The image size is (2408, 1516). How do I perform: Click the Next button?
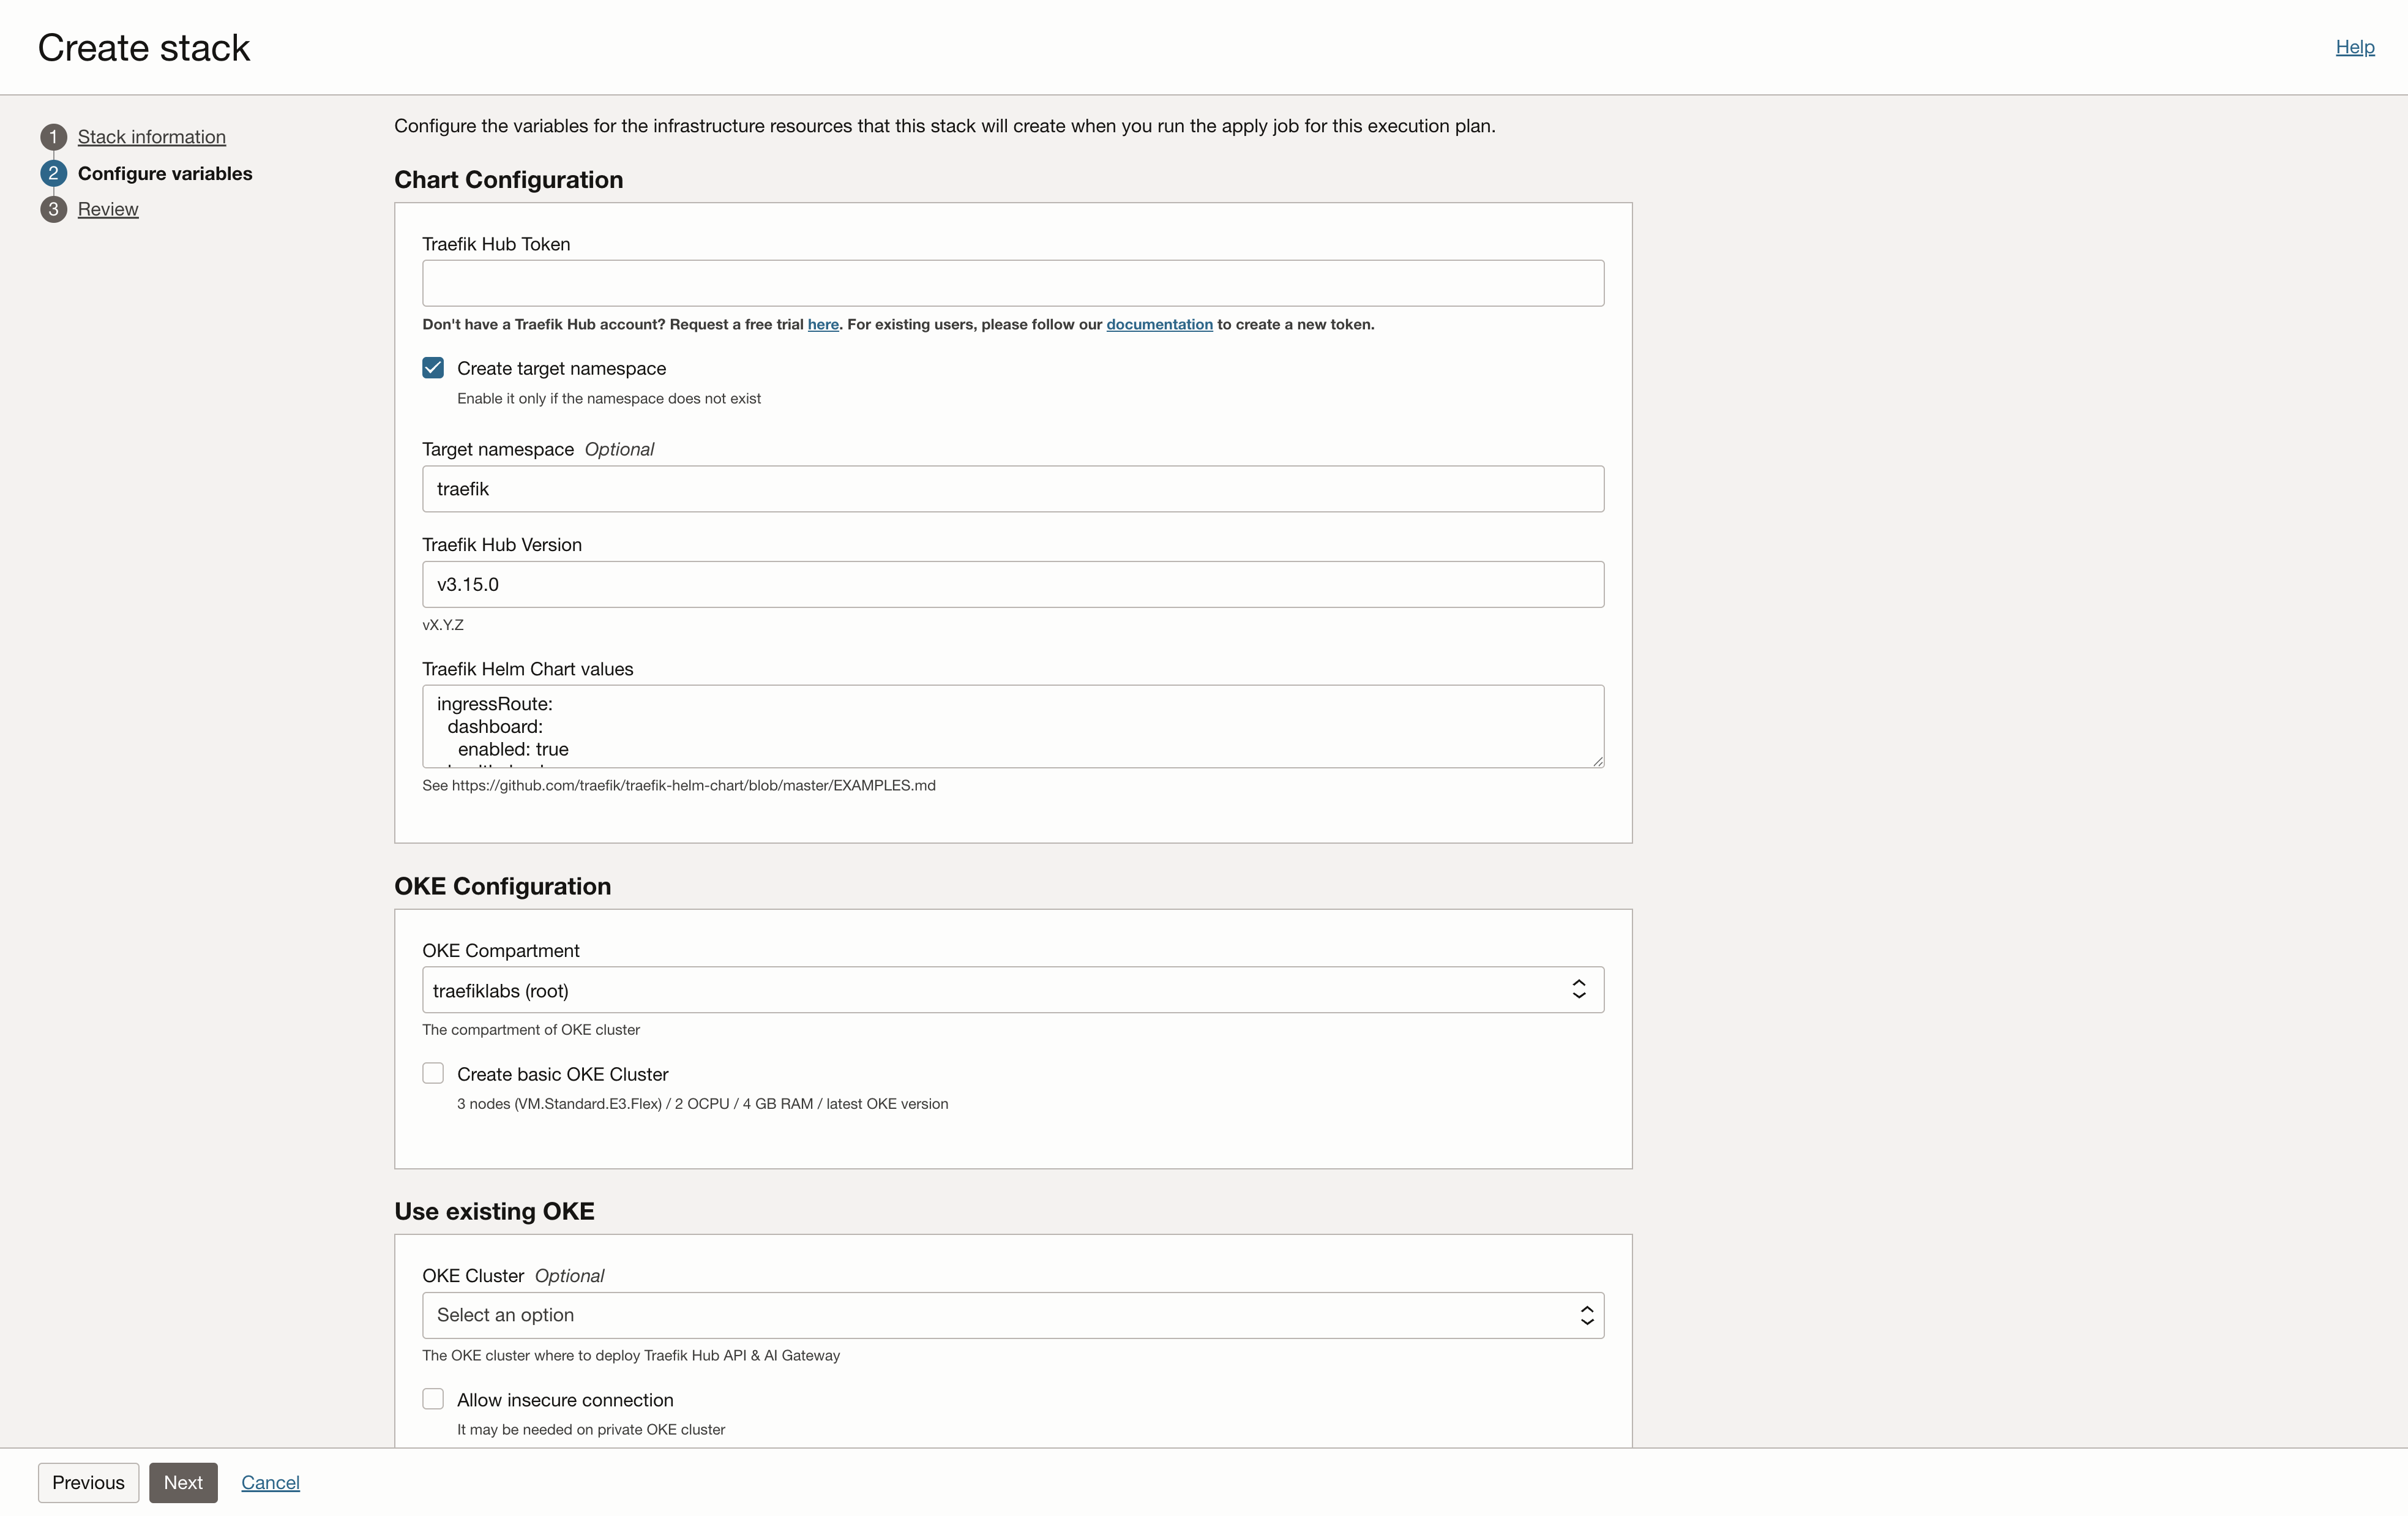click(183, 1482)
